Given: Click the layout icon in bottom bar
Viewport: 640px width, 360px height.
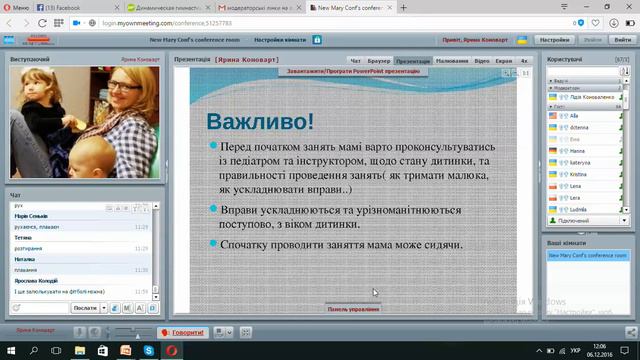Looking at the screenshot, I should click(x=220, y=333).
